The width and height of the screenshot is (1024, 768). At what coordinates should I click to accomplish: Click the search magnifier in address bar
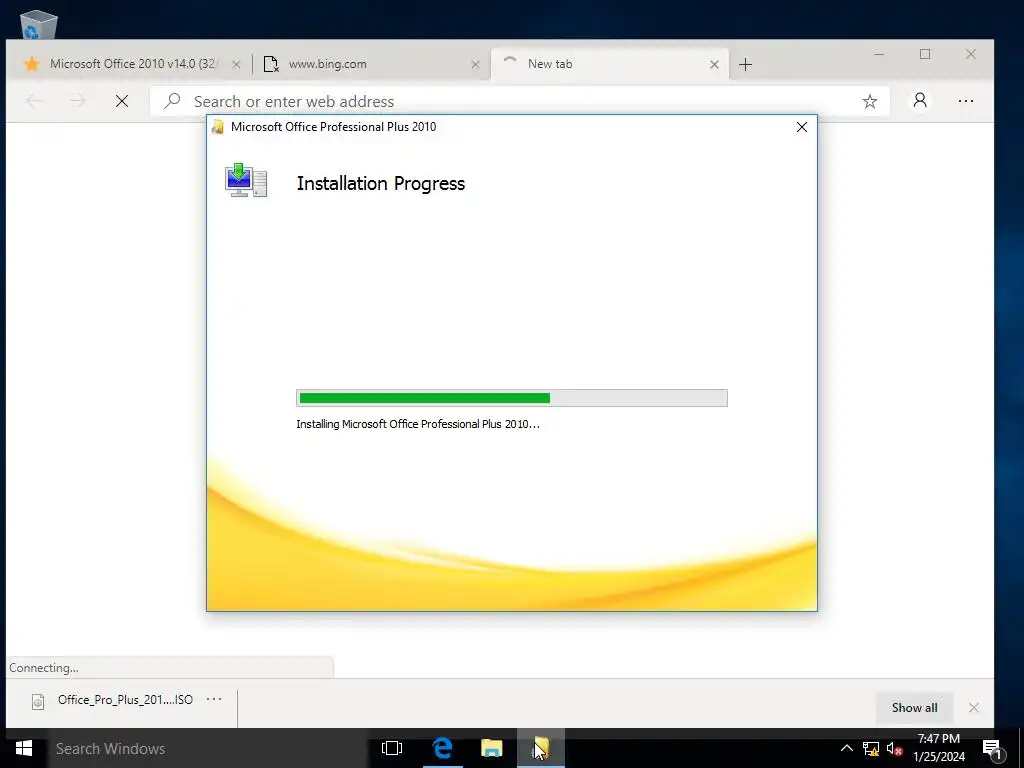[x=172, y=101]
